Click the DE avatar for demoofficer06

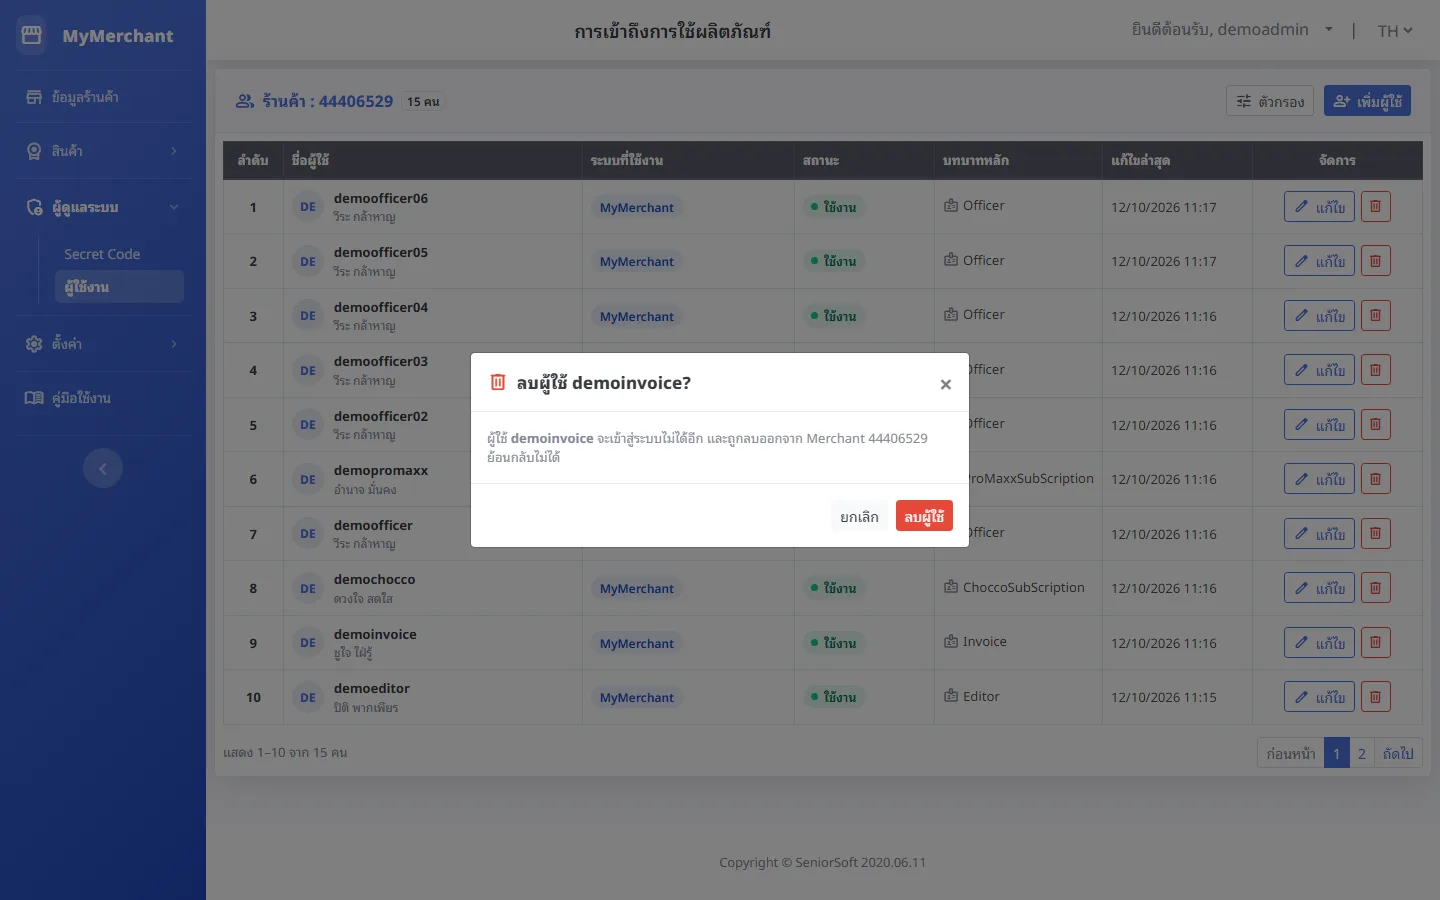point(308,207)
